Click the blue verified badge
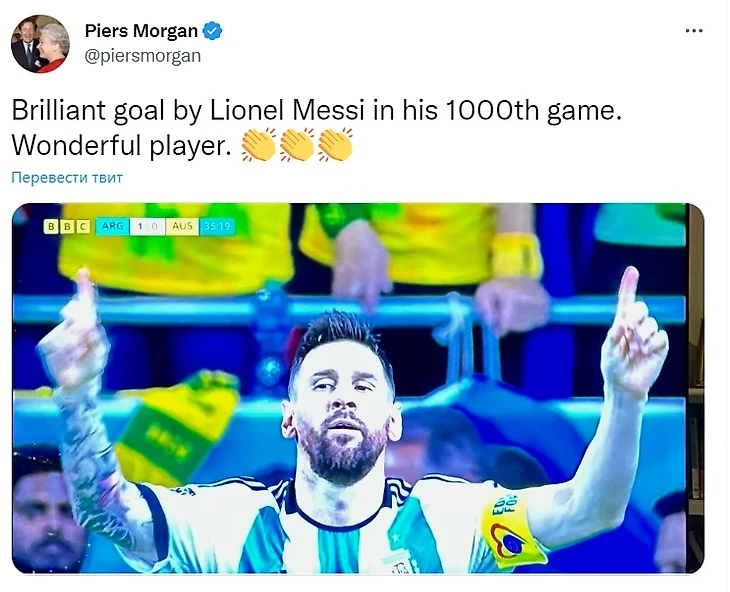 coord(212,31)
